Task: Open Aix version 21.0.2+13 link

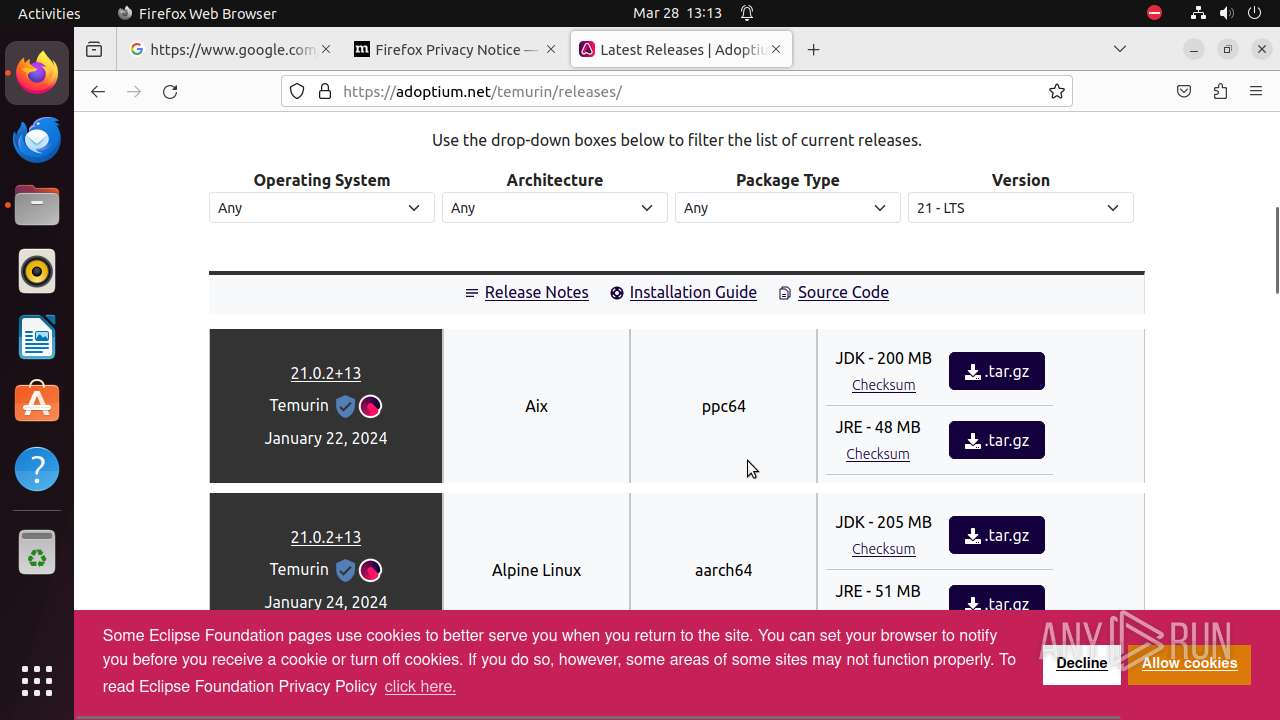Action: tap(326, 373)
